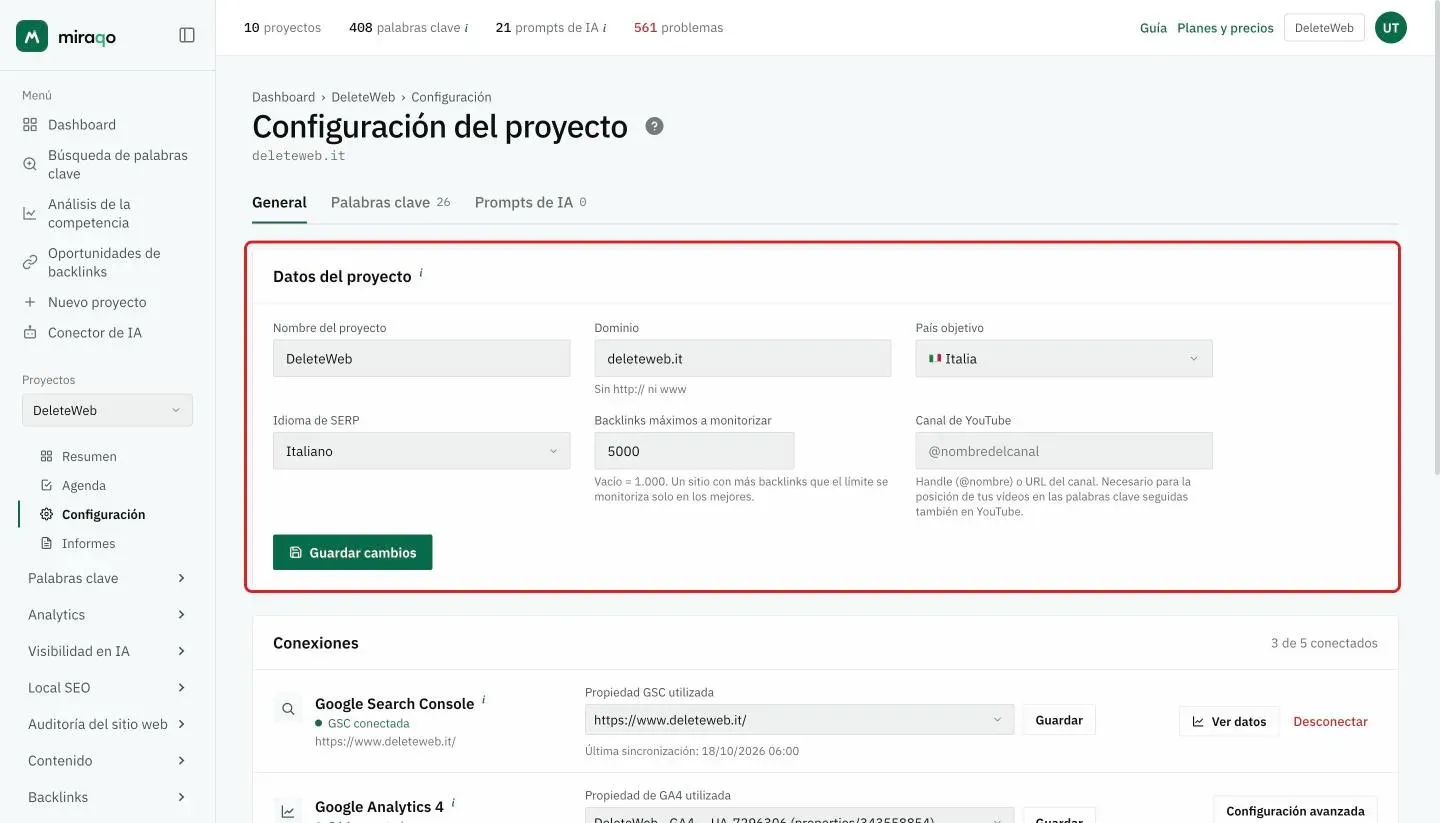This screenshot has width=1440, height=823.
Task: Click the info icon beside Google Analytics 4
Action: [x=453, y=803]
